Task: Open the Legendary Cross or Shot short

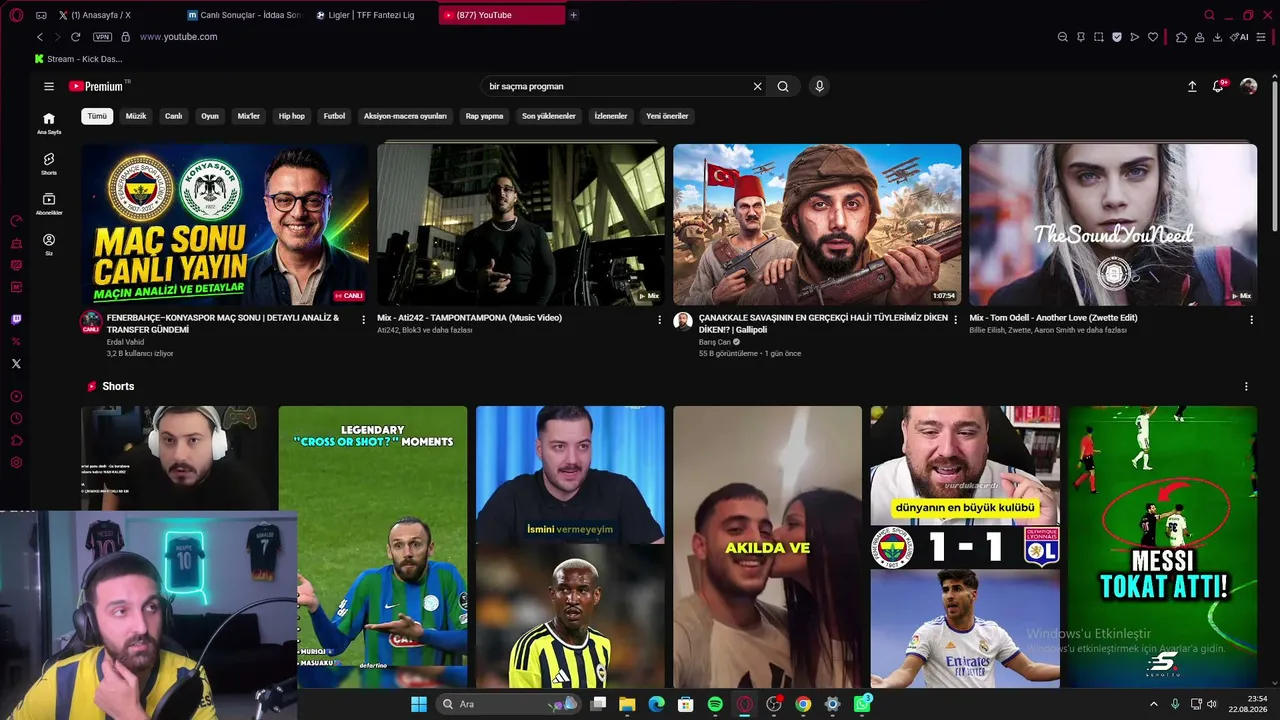Action: pyautogui.click(x=373, y=547)
